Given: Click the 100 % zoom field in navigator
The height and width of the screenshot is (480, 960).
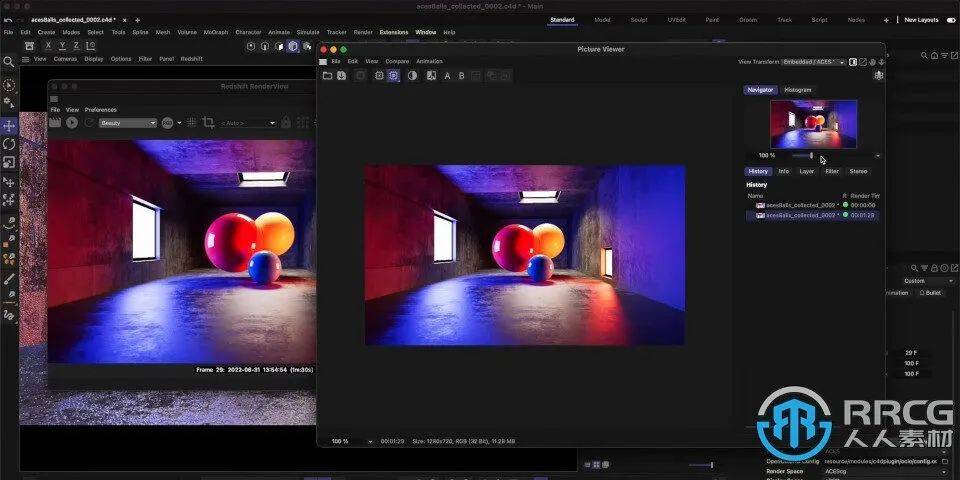Looking at the screenshot, I should (767, 156).
